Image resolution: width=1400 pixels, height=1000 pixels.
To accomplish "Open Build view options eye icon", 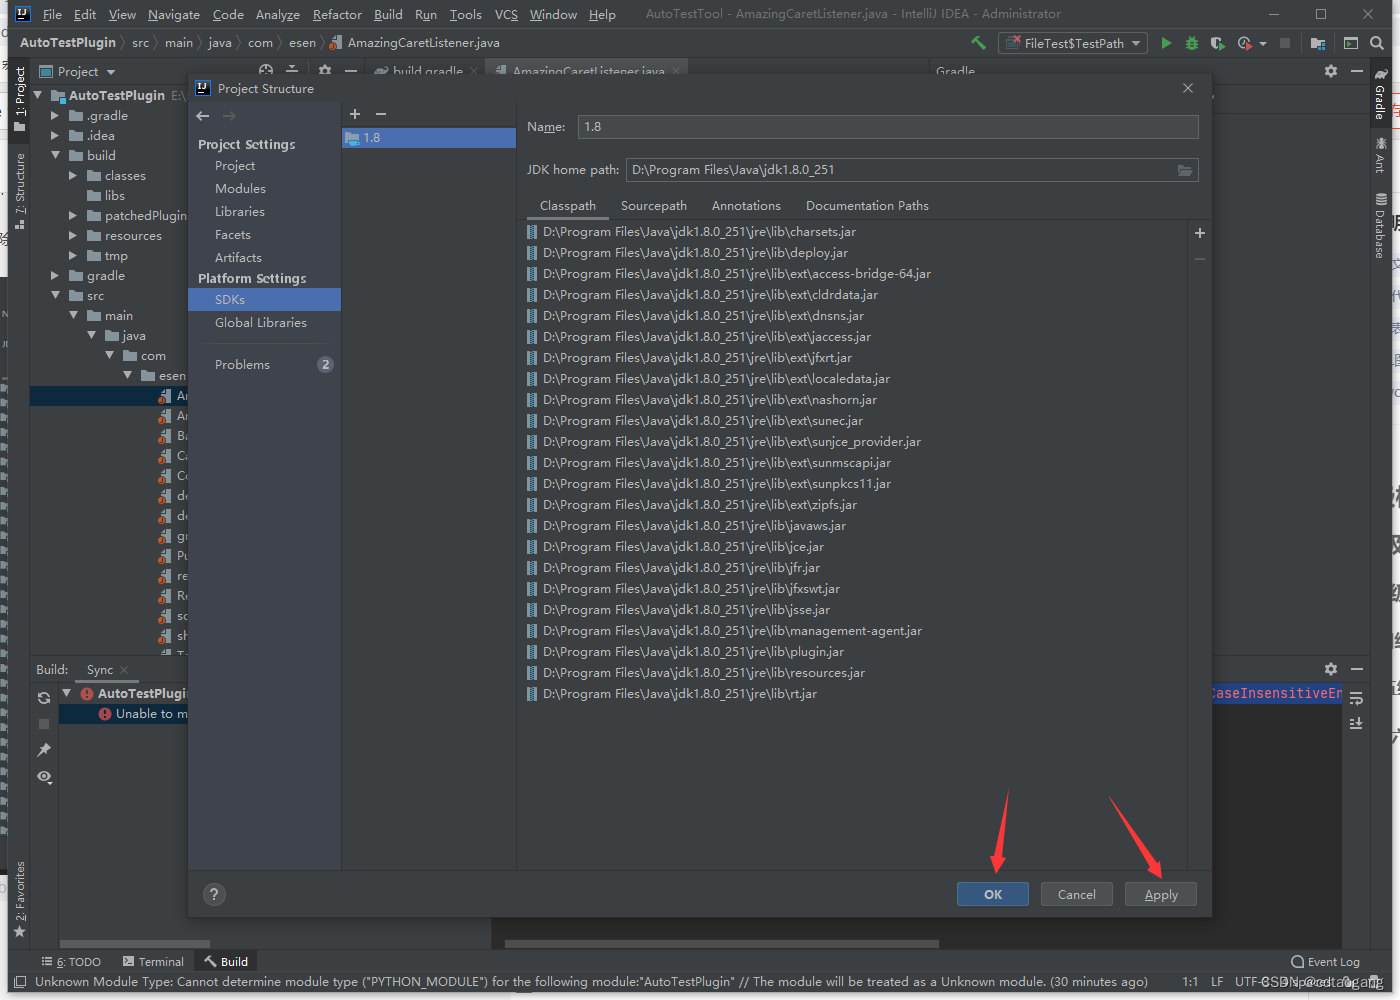I will coord(44,777).
